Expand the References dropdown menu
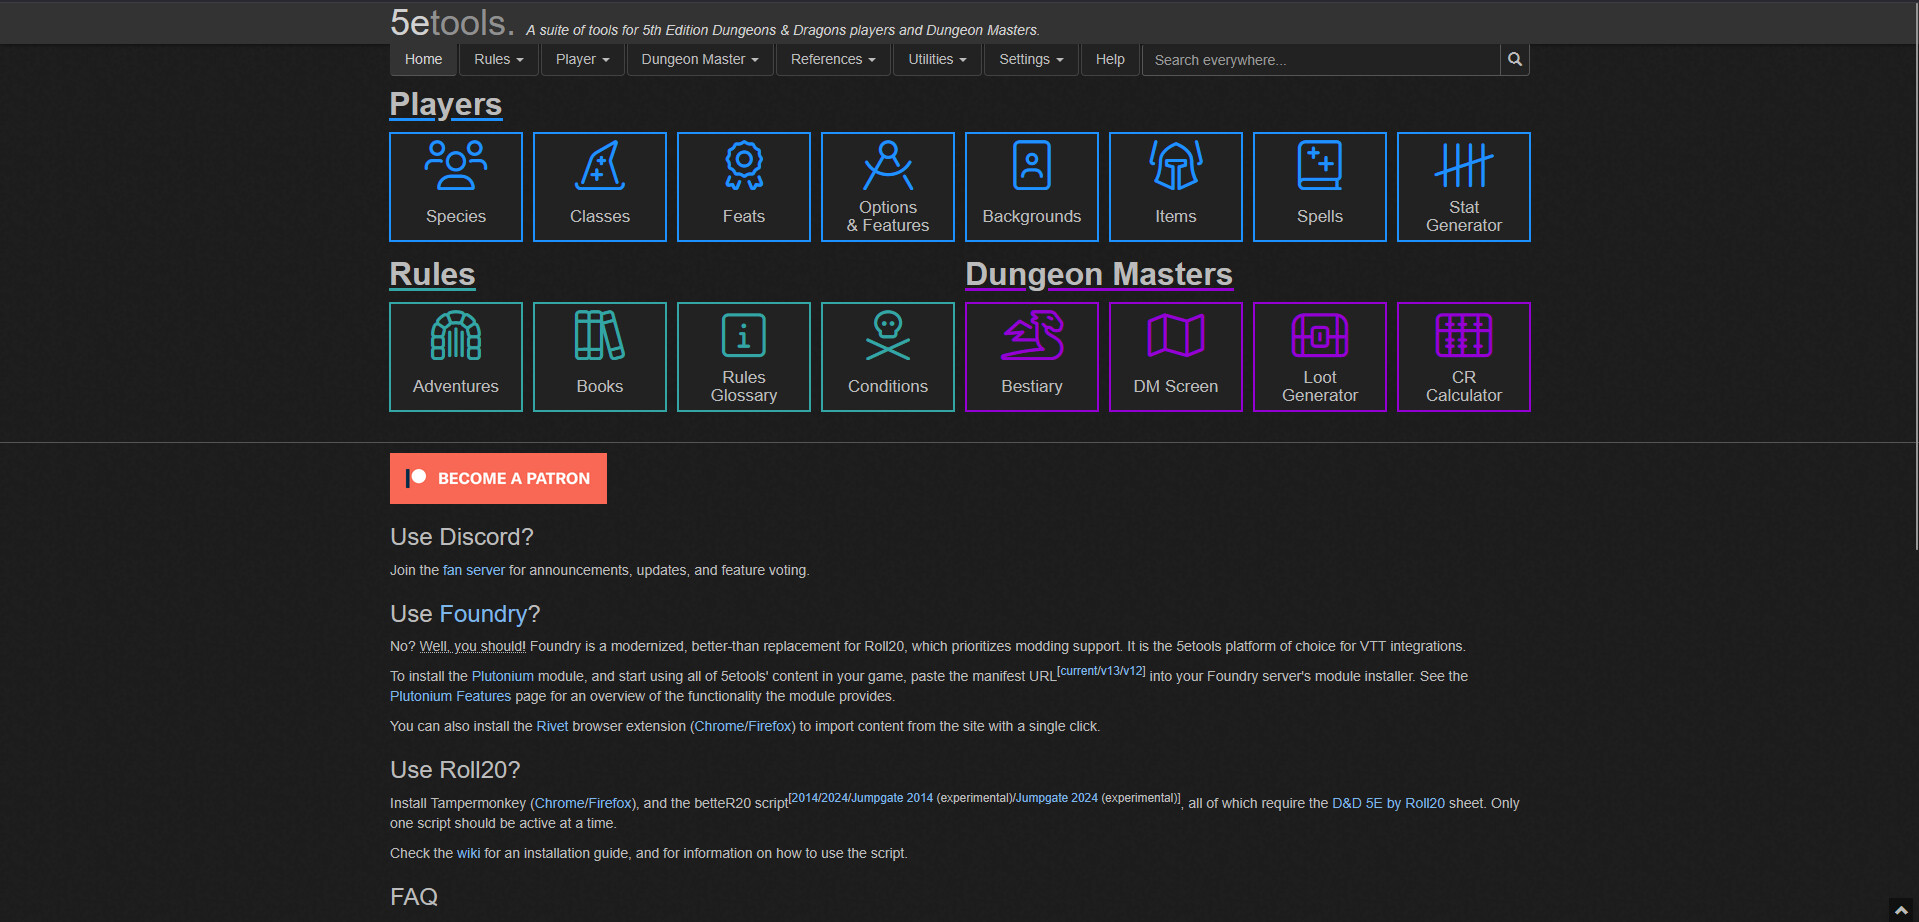The height and width of the screenshot is (922, 1919). (x=833, y=60)
